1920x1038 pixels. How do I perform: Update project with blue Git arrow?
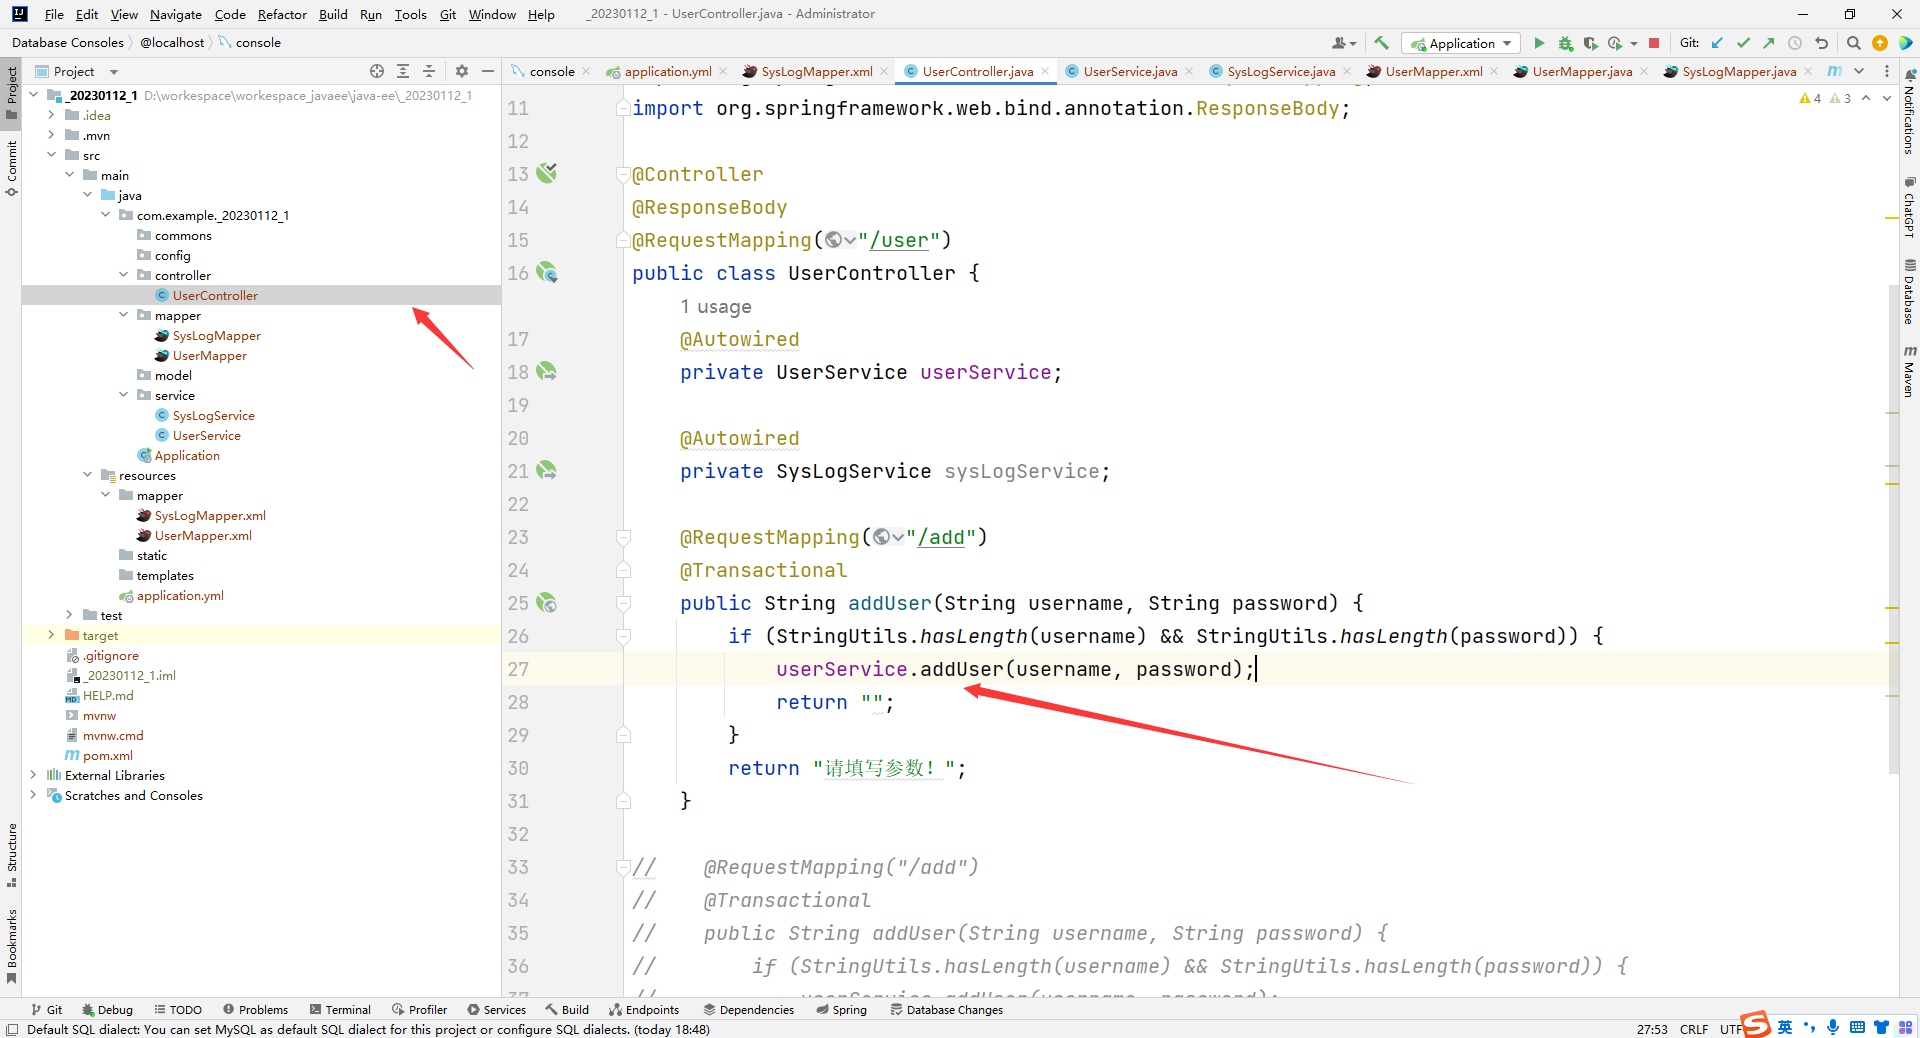1717,43
